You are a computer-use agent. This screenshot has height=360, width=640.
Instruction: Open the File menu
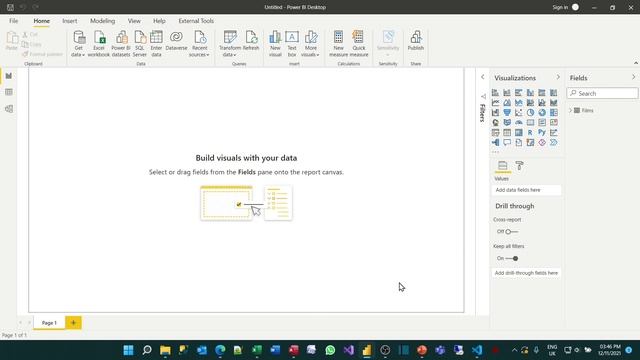13,21
